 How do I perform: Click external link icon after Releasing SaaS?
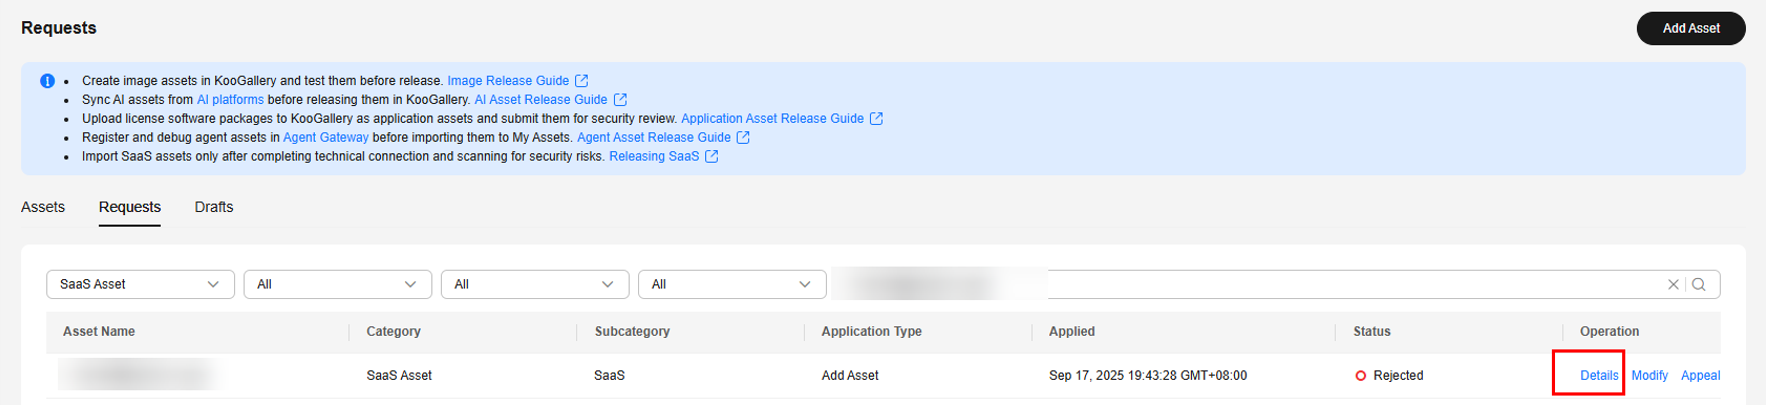point(711,157)
